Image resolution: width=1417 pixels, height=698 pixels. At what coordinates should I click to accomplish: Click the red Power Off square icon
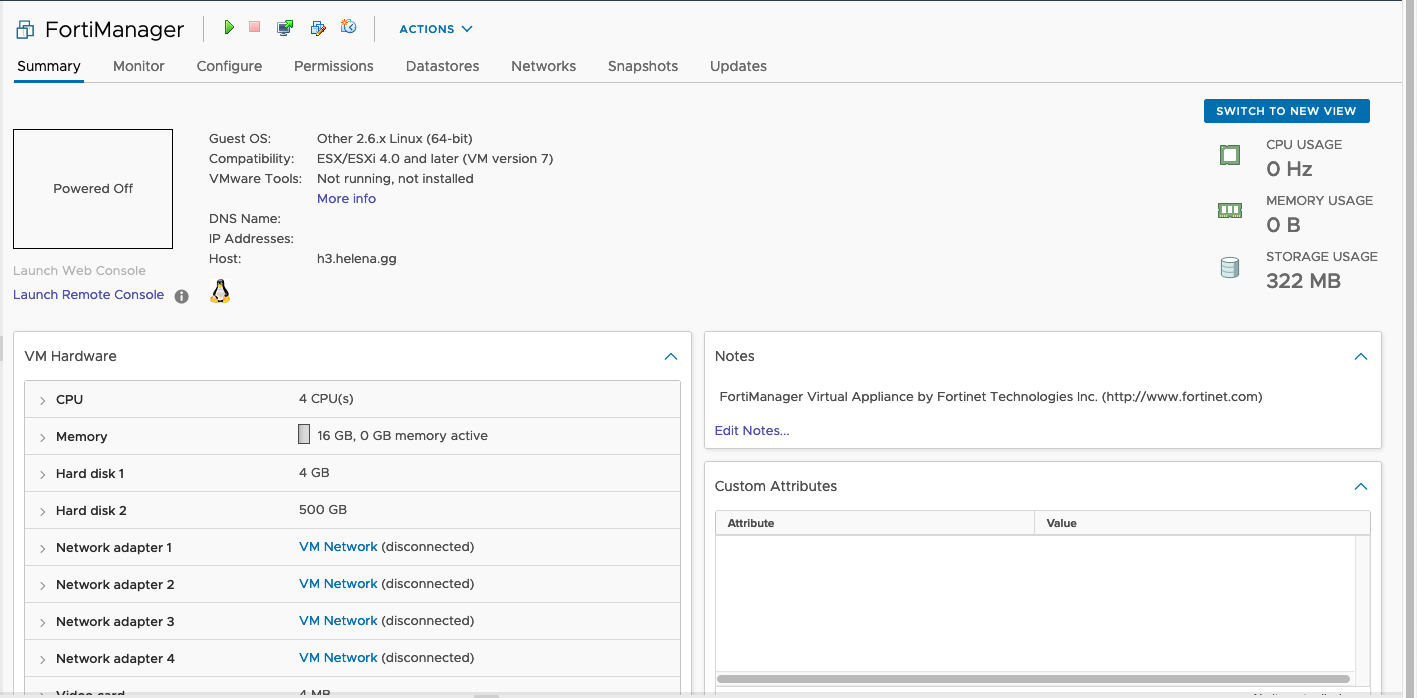tap(255, 28)
